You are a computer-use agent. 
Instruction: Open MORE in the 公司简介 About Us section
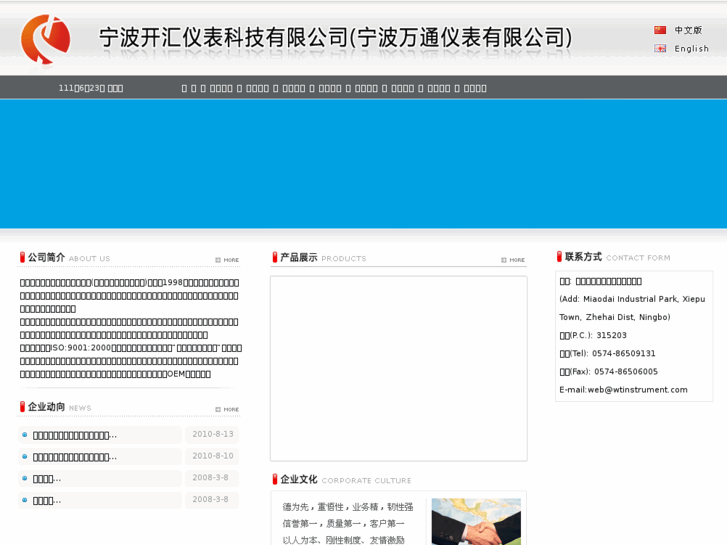point(227,260)
